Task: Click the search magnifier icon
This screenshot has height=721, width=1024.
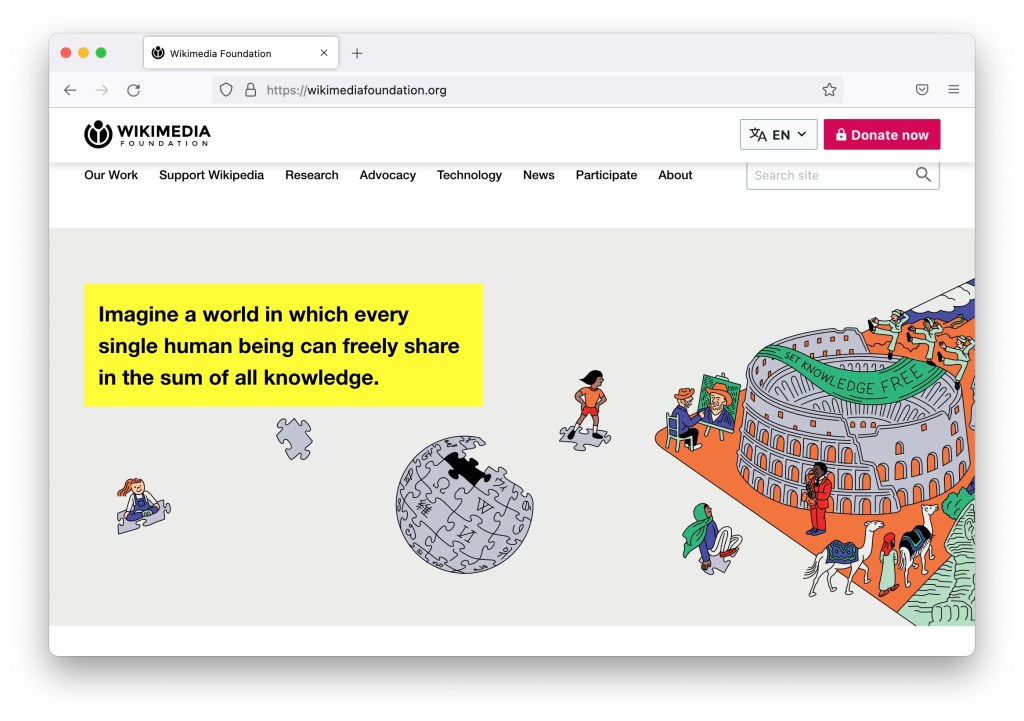Action: (x=923, y=175)
